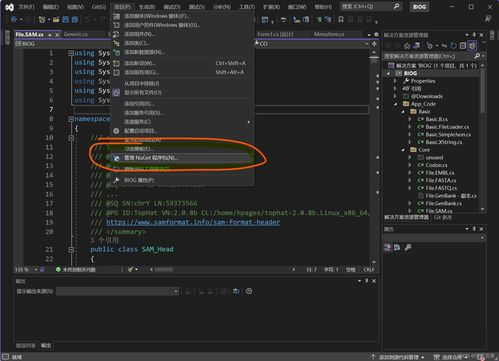Collapse the BIOG project node
Screen dimensions: 499x361
pyautogui.click(x=388, y=73)
